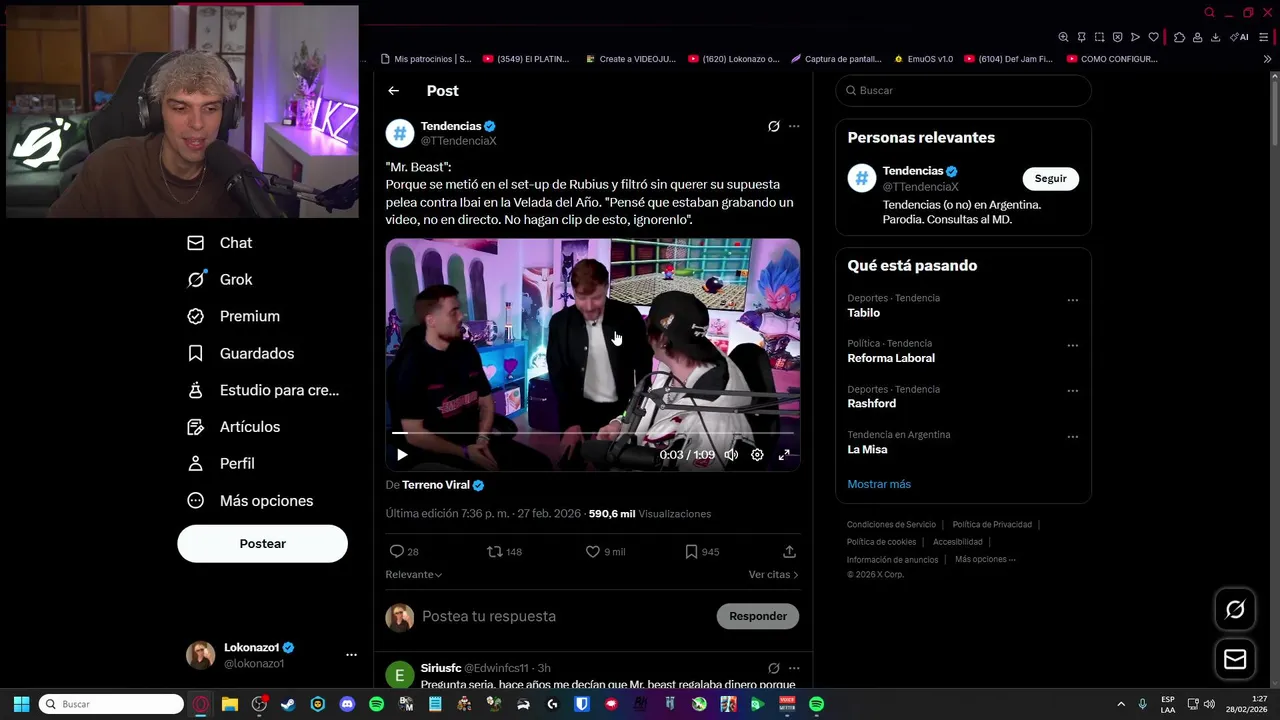Open more options for Tabilo trend
Screen dimensions: 1280x720
pyautogui.click(x=1072, y=300)
